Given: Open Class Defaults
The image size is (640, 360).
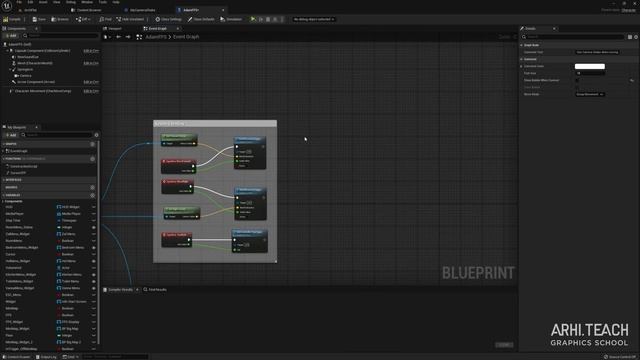Looking at the screenshot, I should pos(201,19).
